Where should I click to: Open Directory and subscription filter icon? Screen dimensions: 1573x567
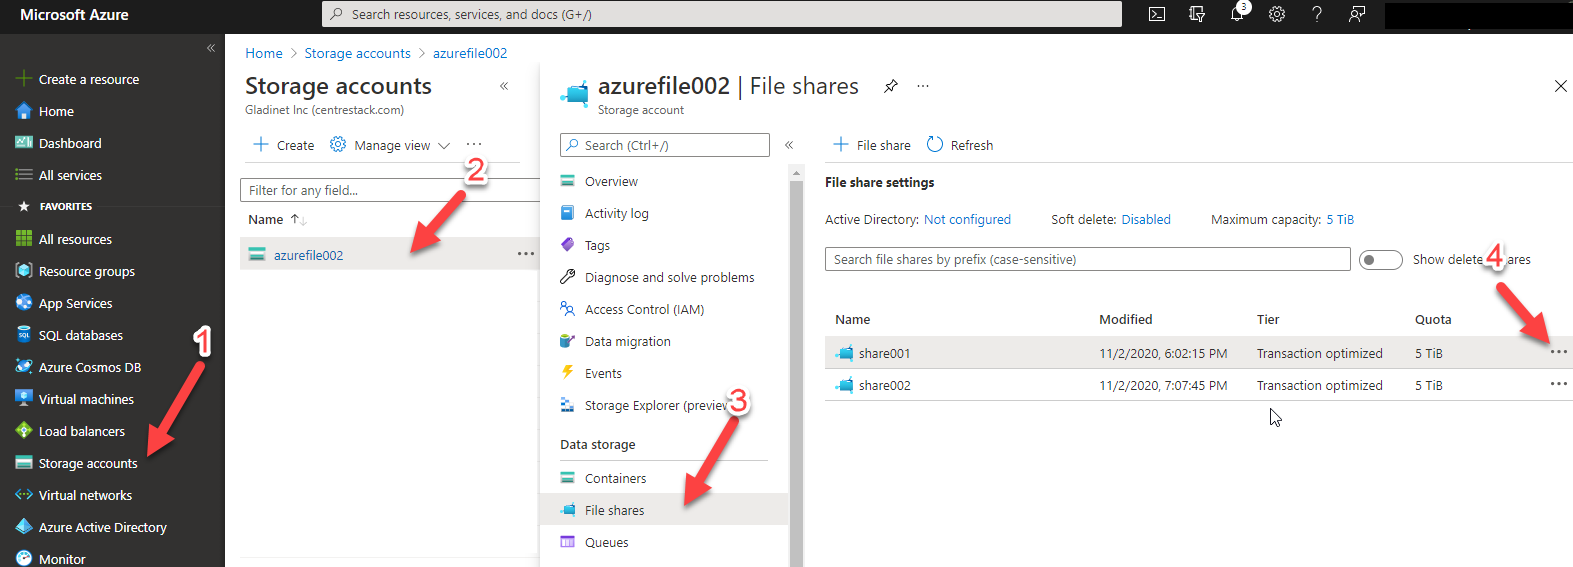tap(1197, 14)
